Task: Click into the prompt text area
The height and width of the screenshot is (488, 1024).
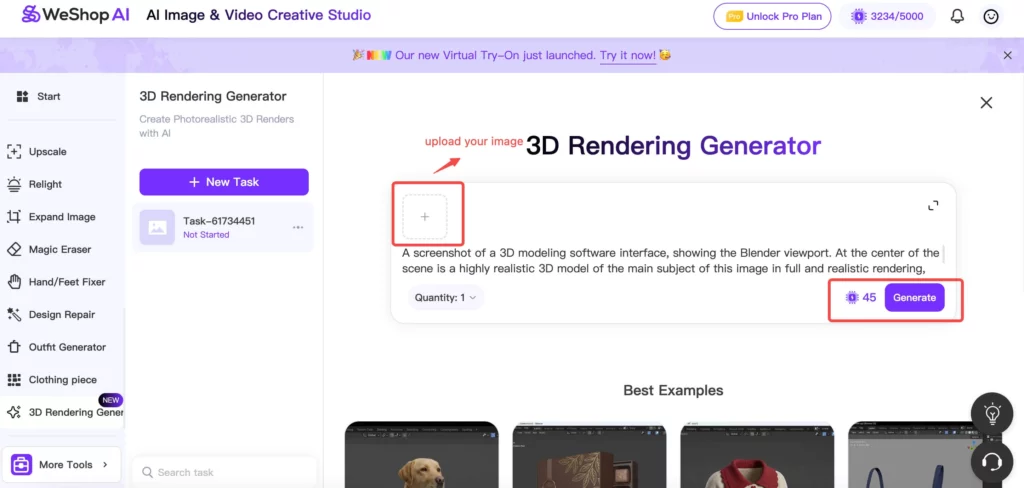Action: 671,261
